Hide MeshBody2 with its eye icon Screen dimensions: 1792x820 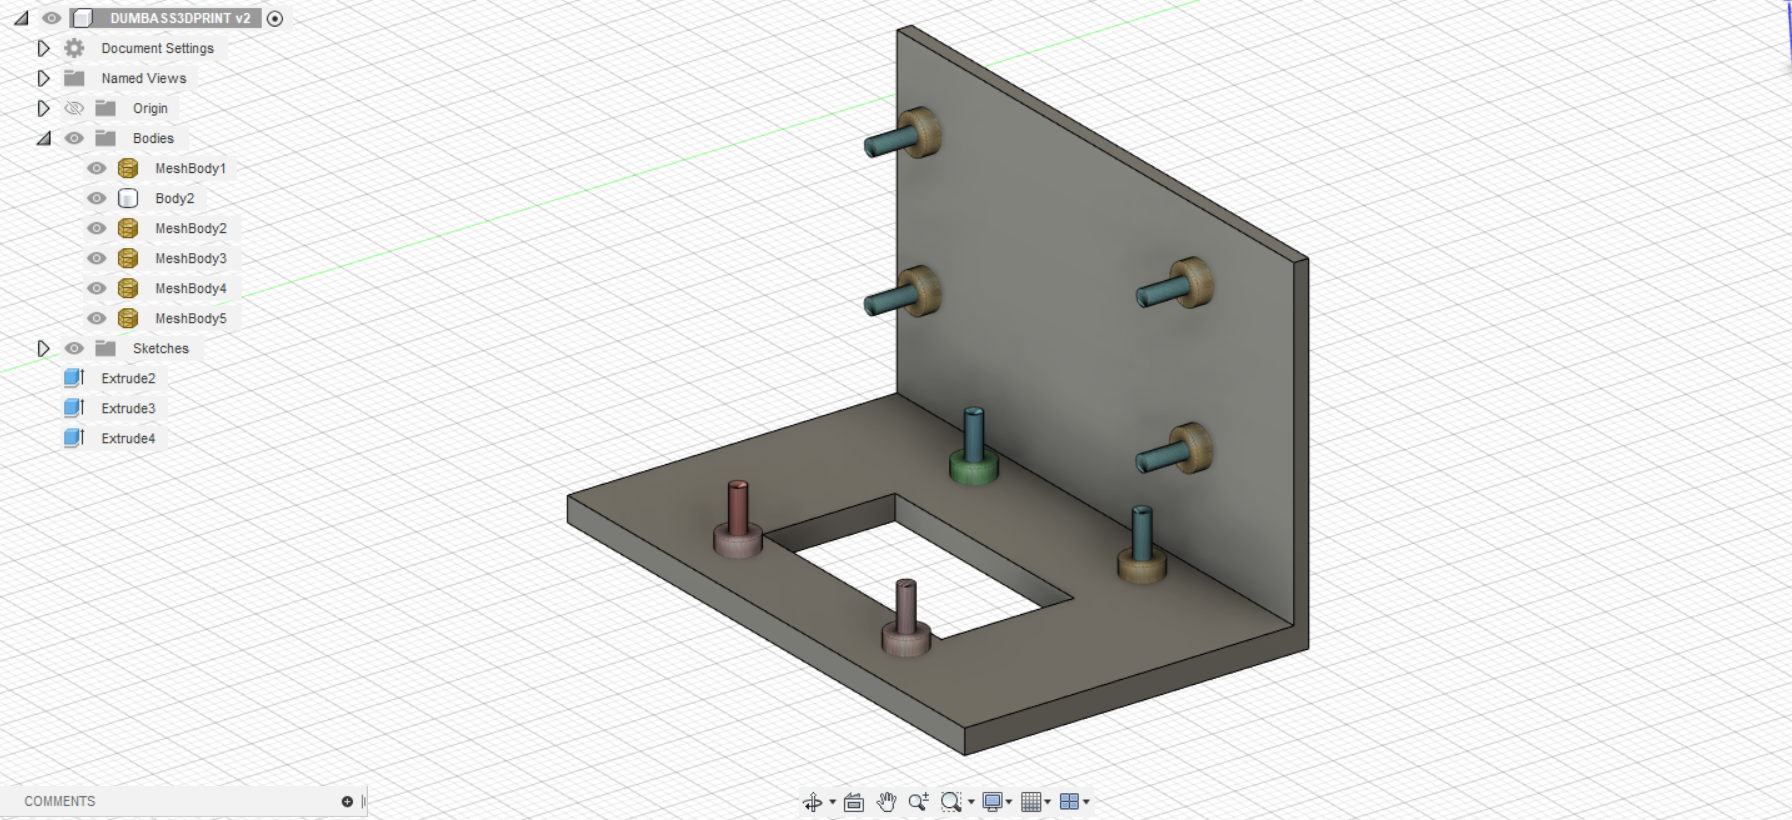(x=96, y=228)
